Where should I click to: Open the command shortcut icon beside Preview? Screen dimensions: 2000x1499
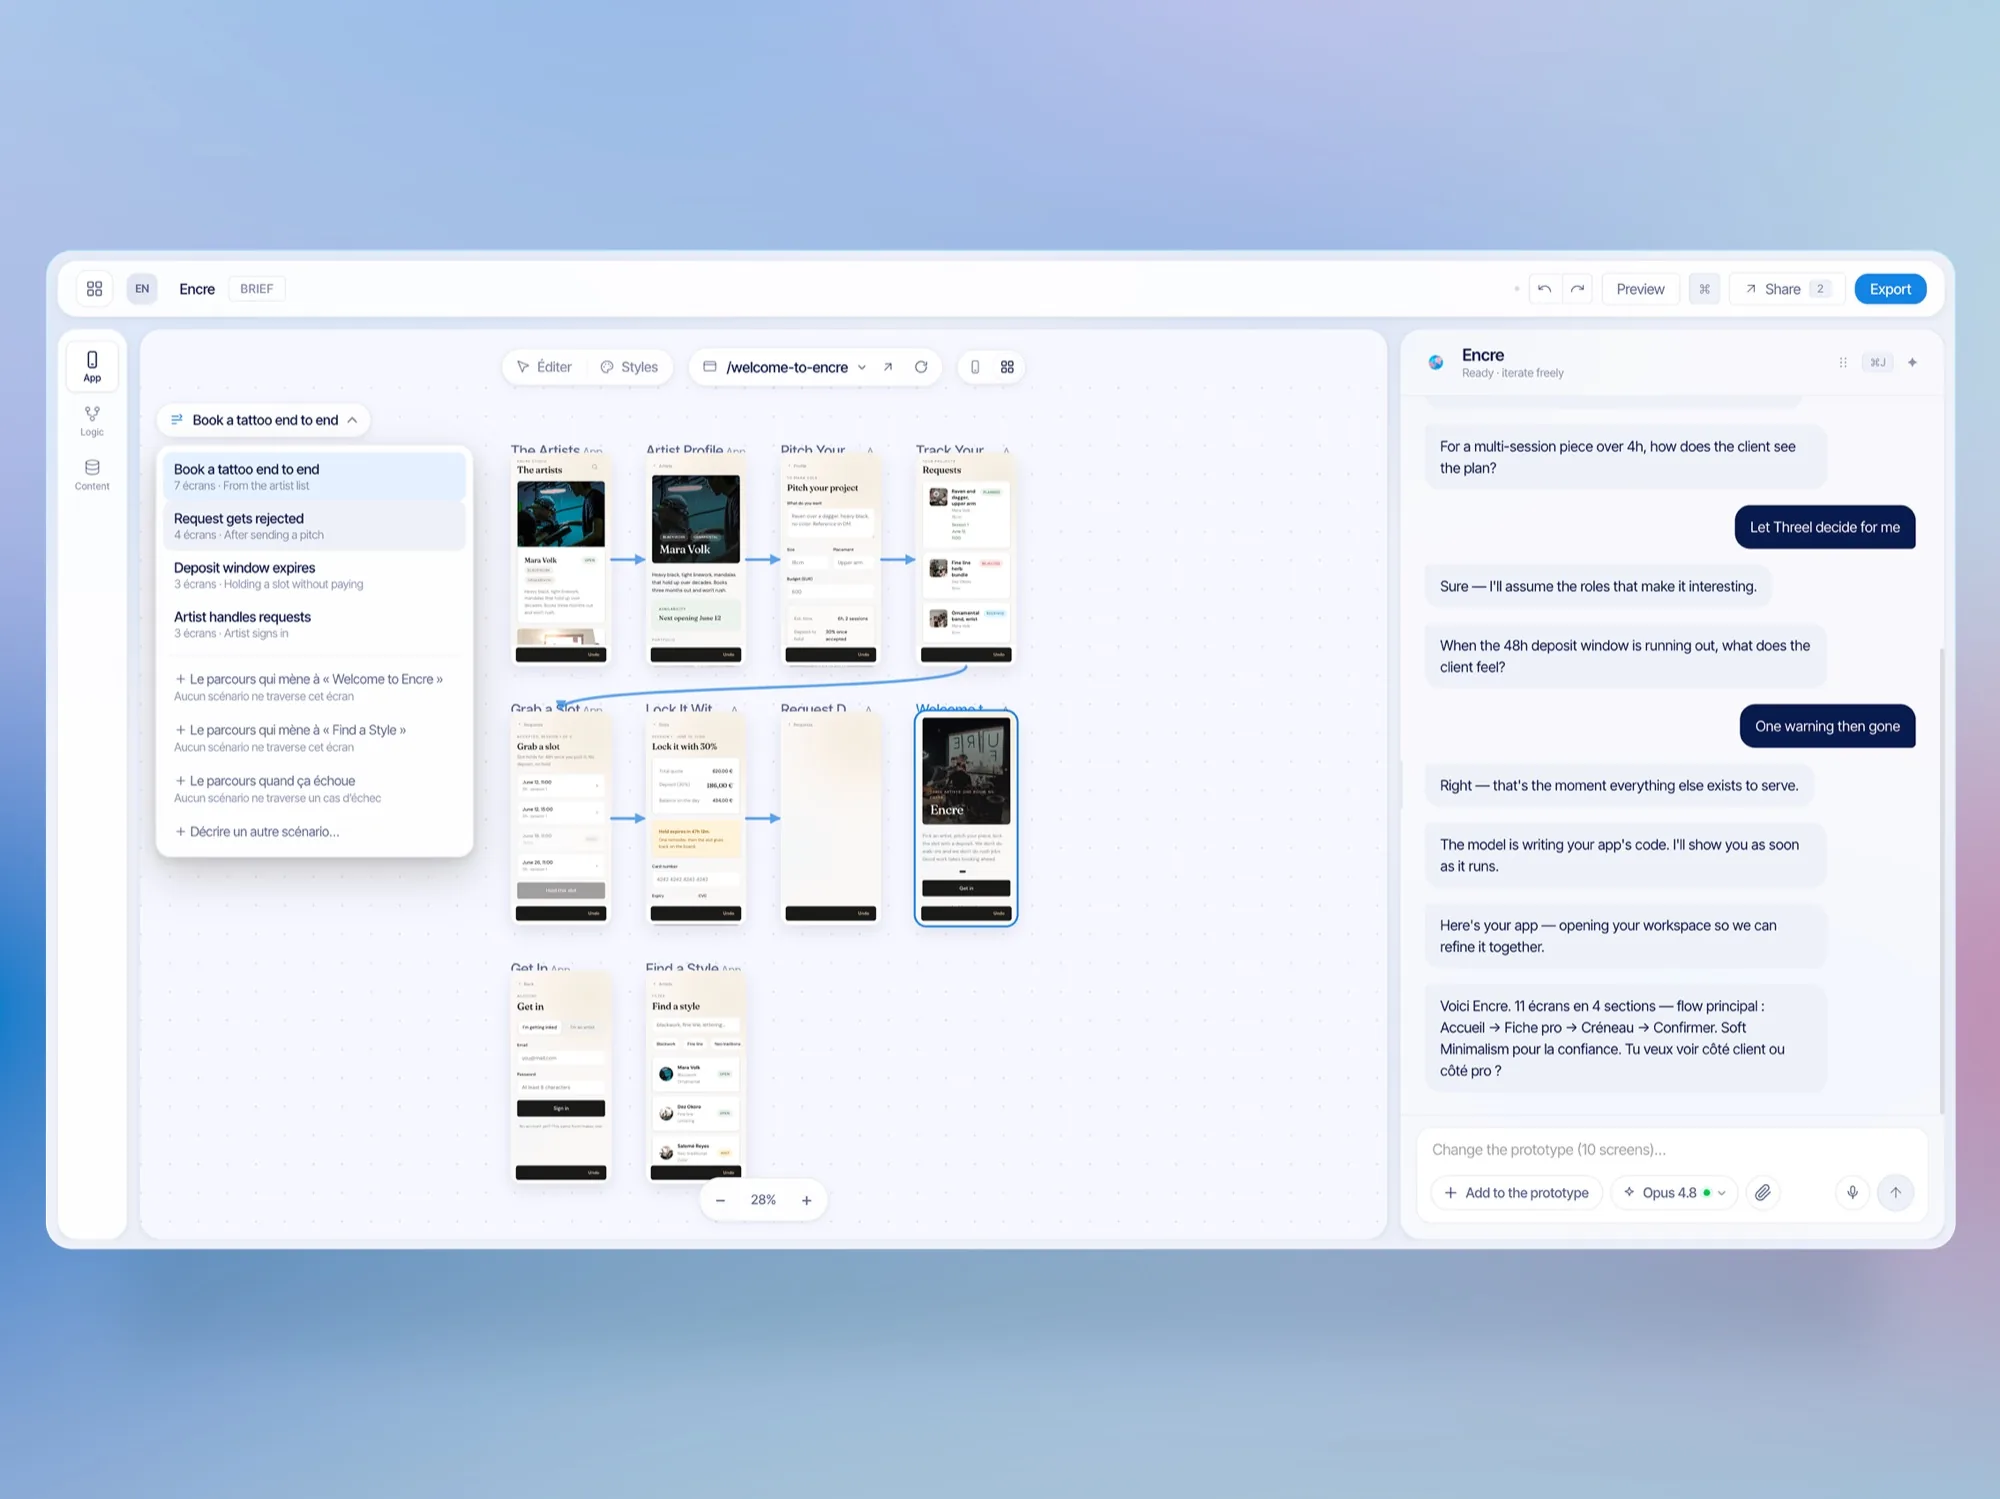click(1704, 289)
